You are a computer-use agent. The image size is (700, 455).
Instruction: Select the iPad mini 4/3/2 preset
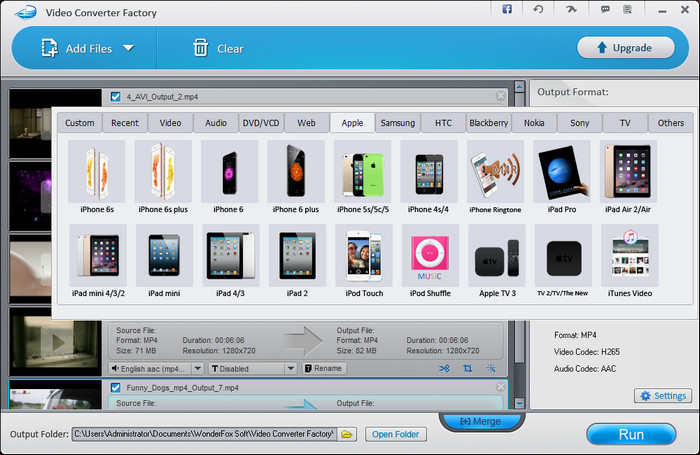98,261
